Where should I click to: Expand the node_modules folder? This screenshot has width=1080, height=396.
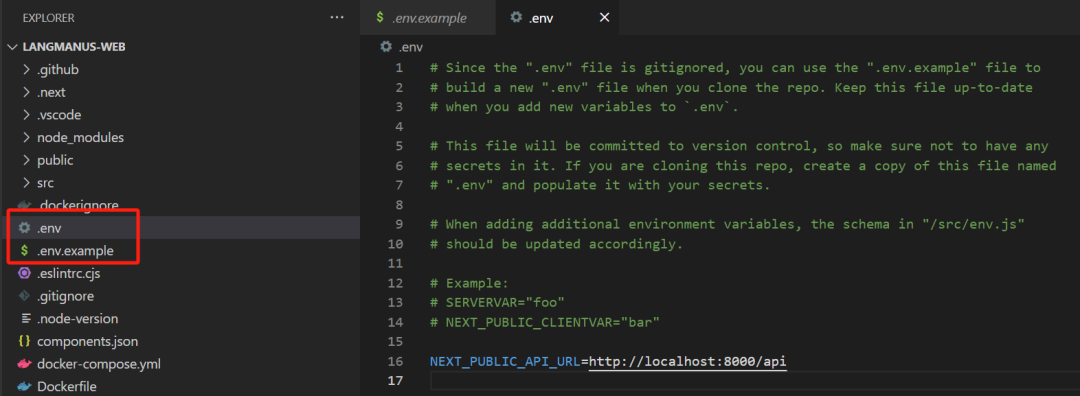tap(26, 138)
